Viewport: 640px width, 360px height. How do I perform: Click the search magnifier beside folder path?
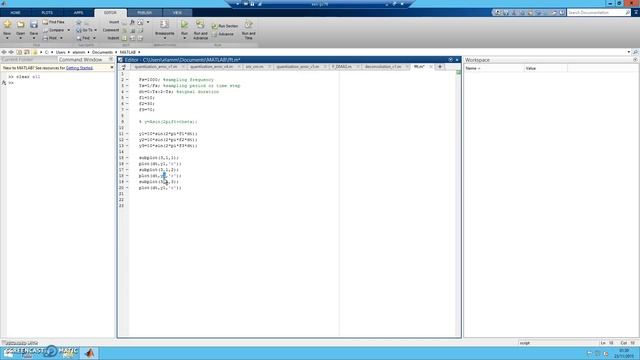pos(635,52)
